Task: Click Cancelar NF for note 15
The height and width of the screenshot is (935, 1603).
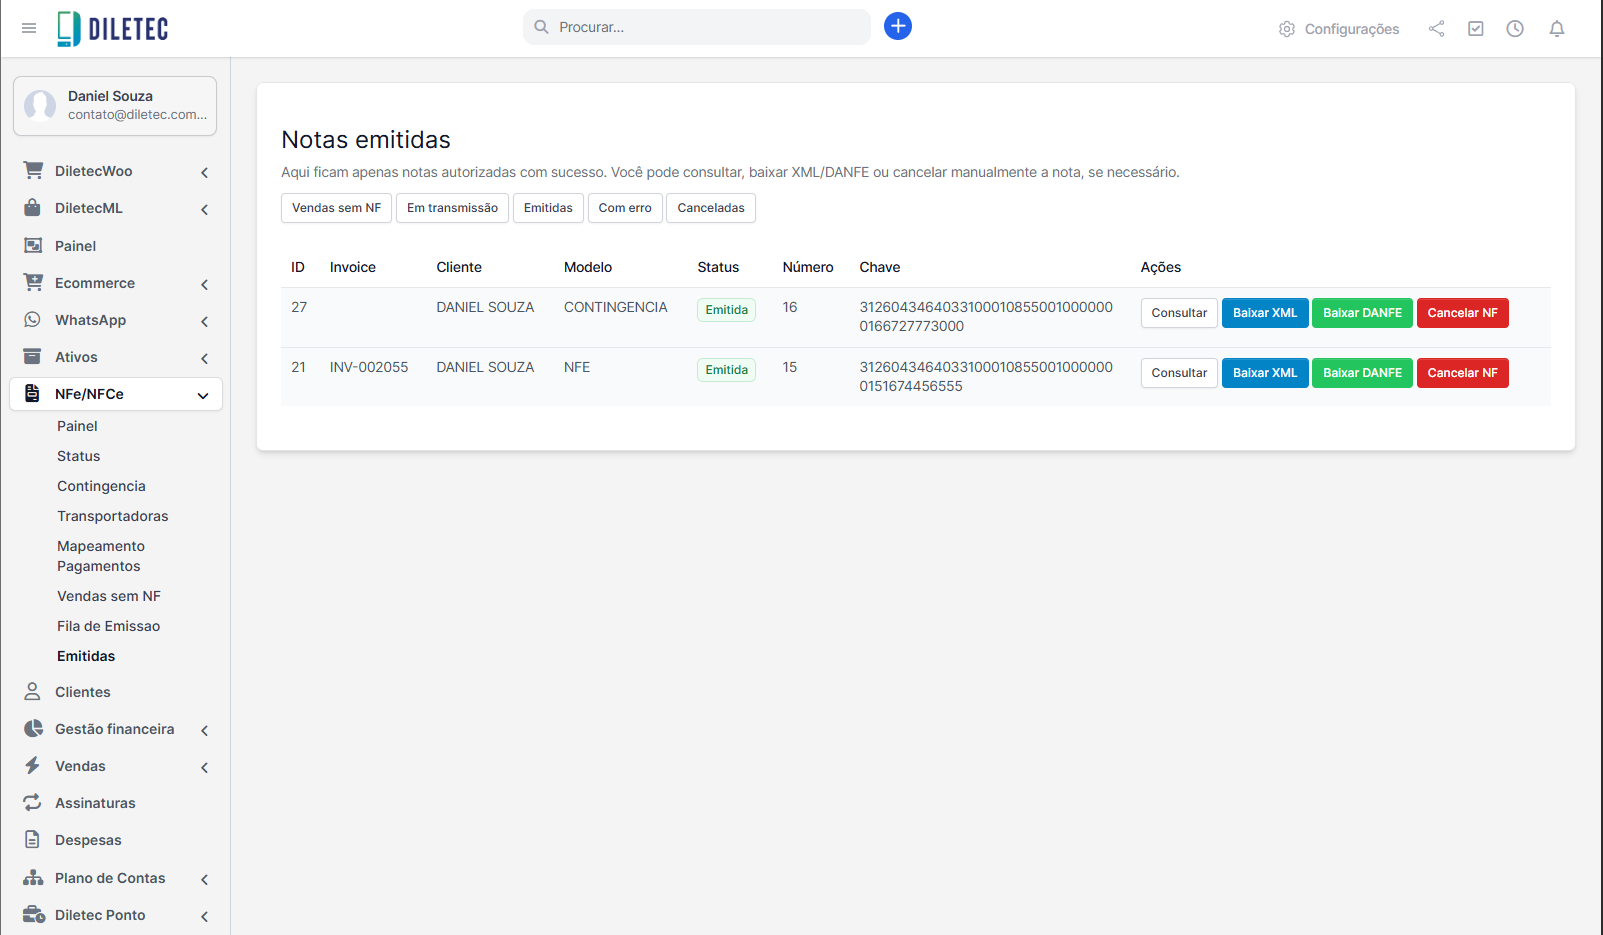Action: 1461,373
